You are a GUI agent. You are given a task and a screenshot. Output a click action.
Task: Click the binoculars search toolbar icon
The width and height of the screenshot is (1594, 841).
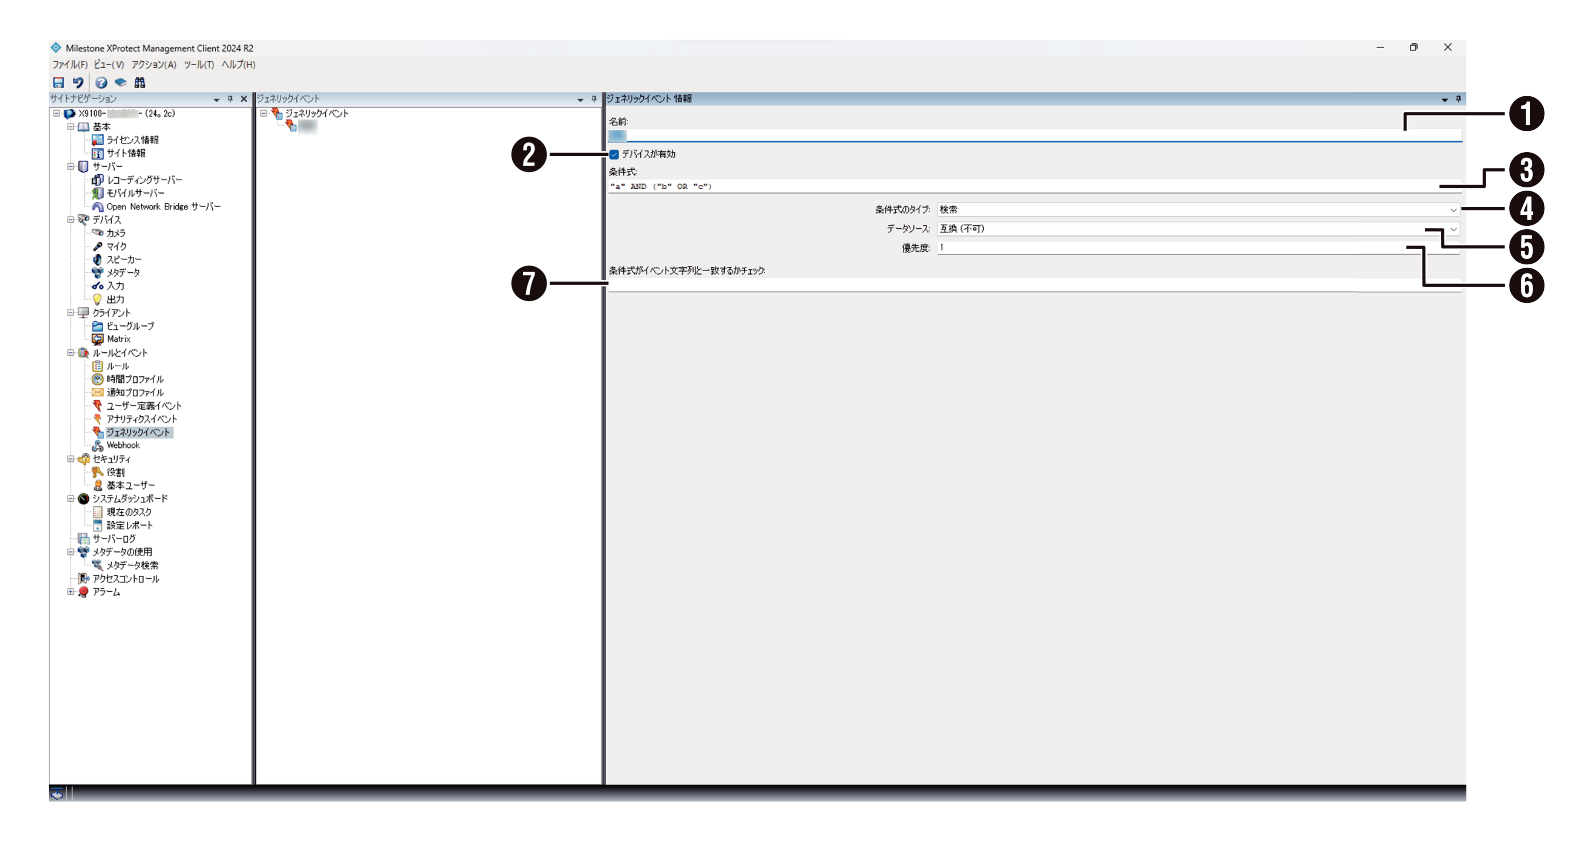pos(140,83)
